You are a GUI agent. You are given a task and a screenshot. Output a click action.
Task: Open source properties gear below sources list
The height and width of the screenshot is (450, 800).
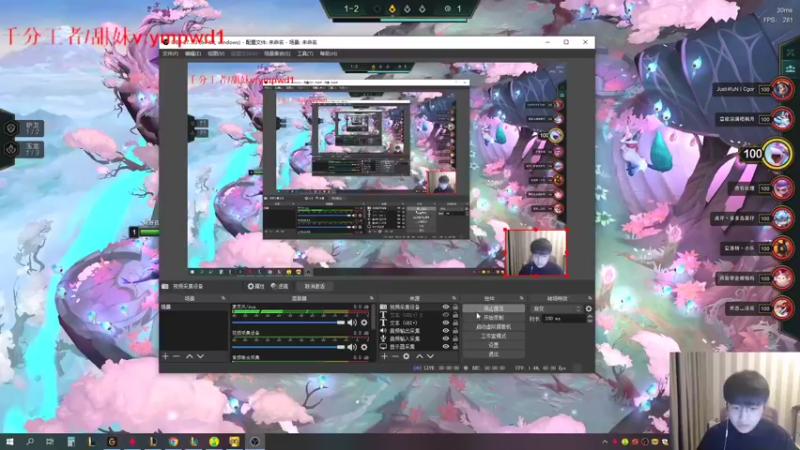(406, 356)
